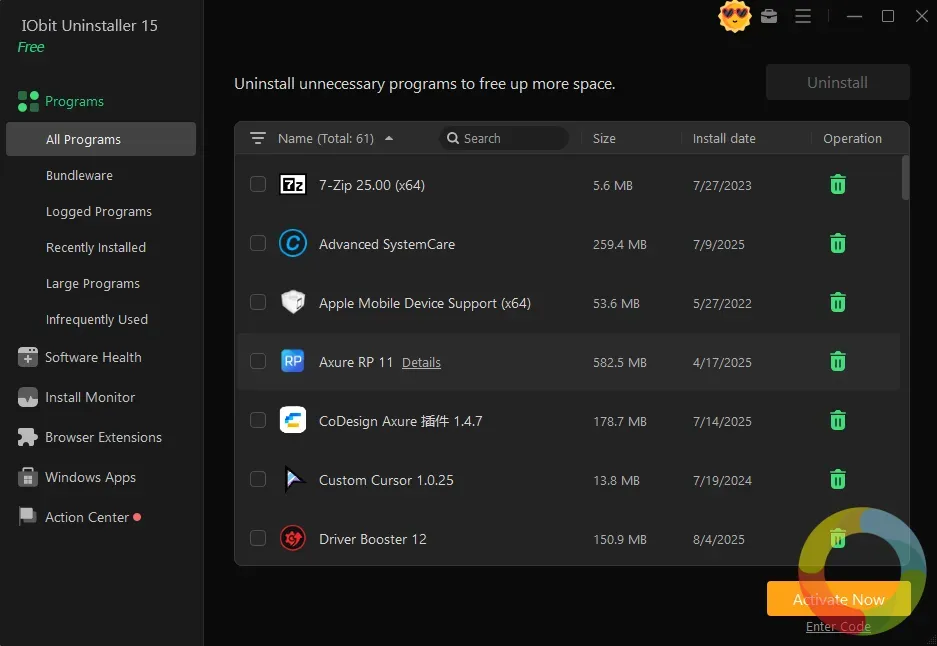Click the trash icon for Advanced SystemCare
Viewport: 937px width, 646px height.
coord(838,244)
